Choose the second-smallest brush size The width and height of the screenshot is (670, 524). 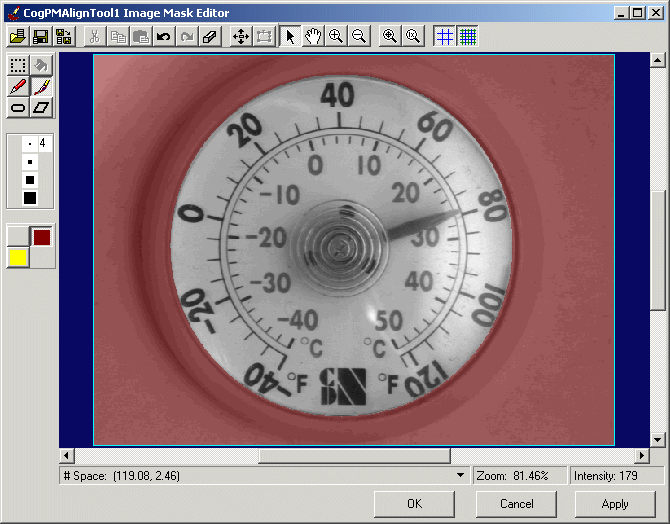pyautogui.click(x=29, y=162)
